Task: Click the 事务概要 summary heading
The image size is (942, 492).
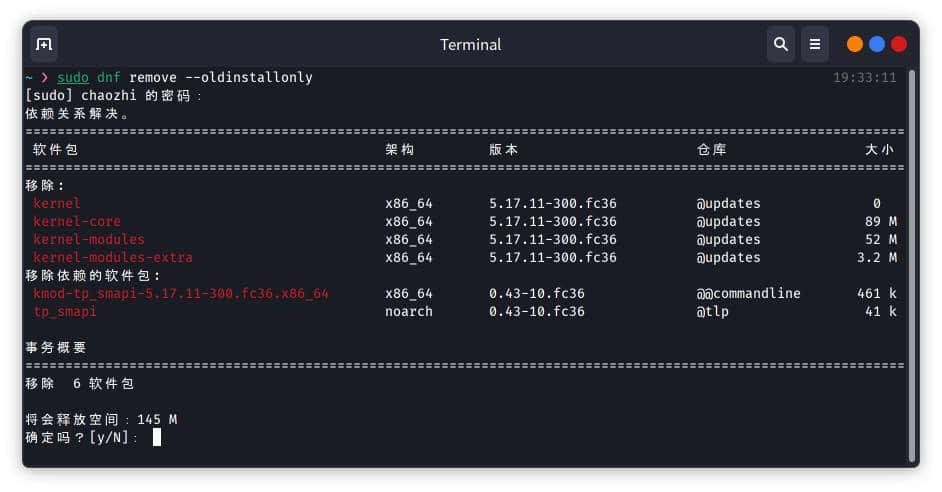Action: coord(56,347)
